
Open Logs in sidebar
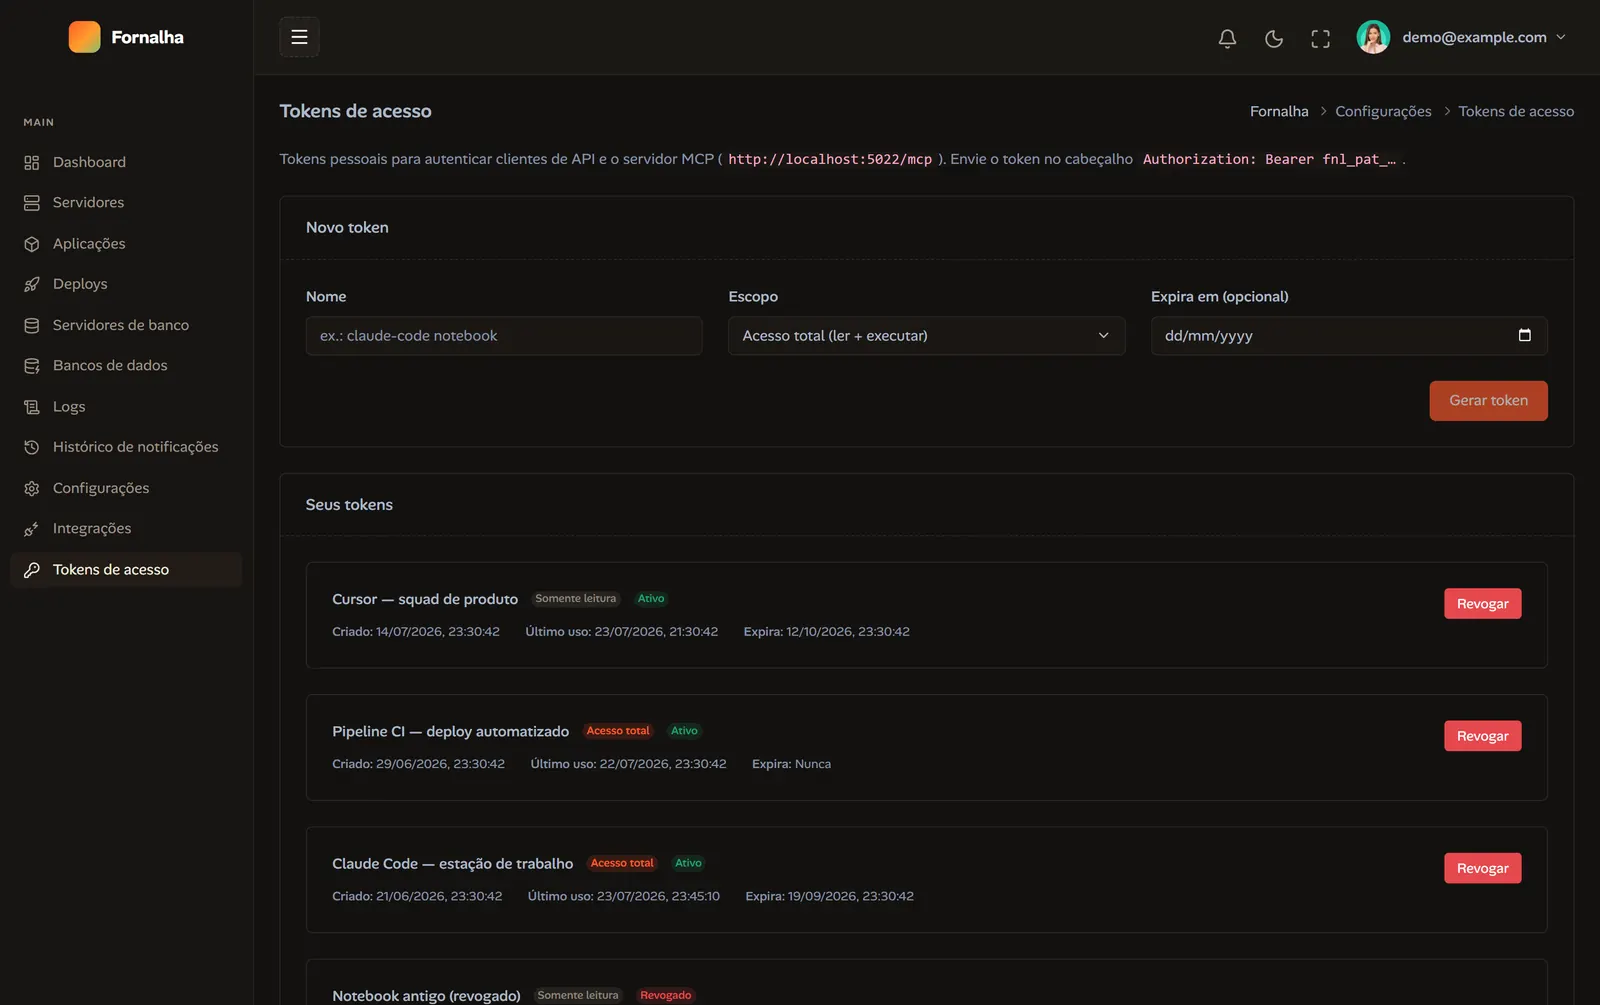point(126,407)
